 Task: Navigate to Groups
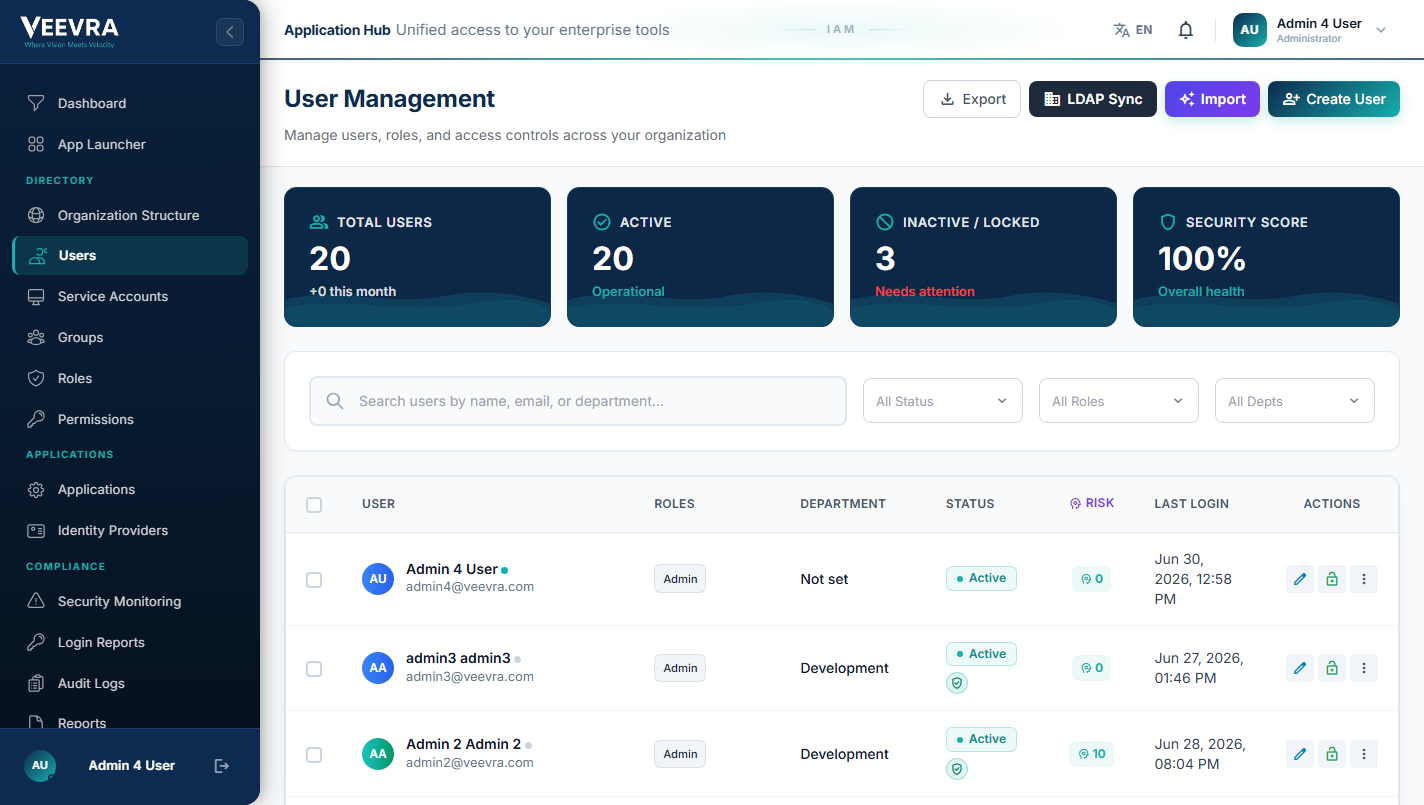tap(130, 337)
